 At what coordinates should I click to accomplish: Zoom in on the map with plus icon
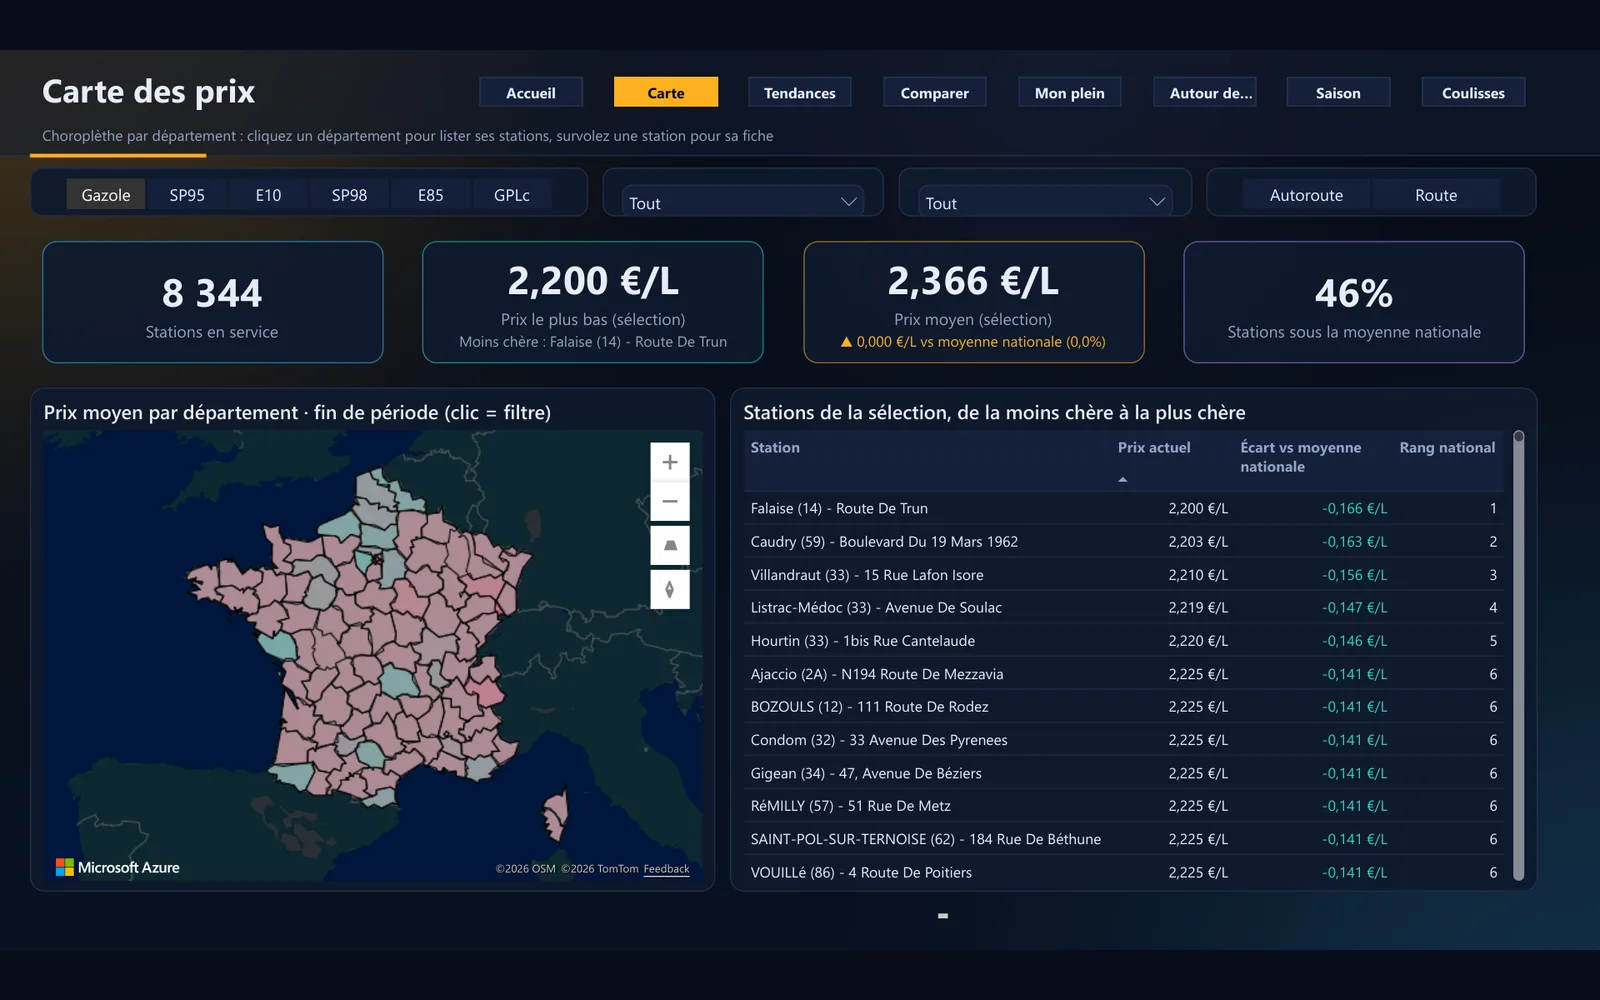tap(670, 462)
